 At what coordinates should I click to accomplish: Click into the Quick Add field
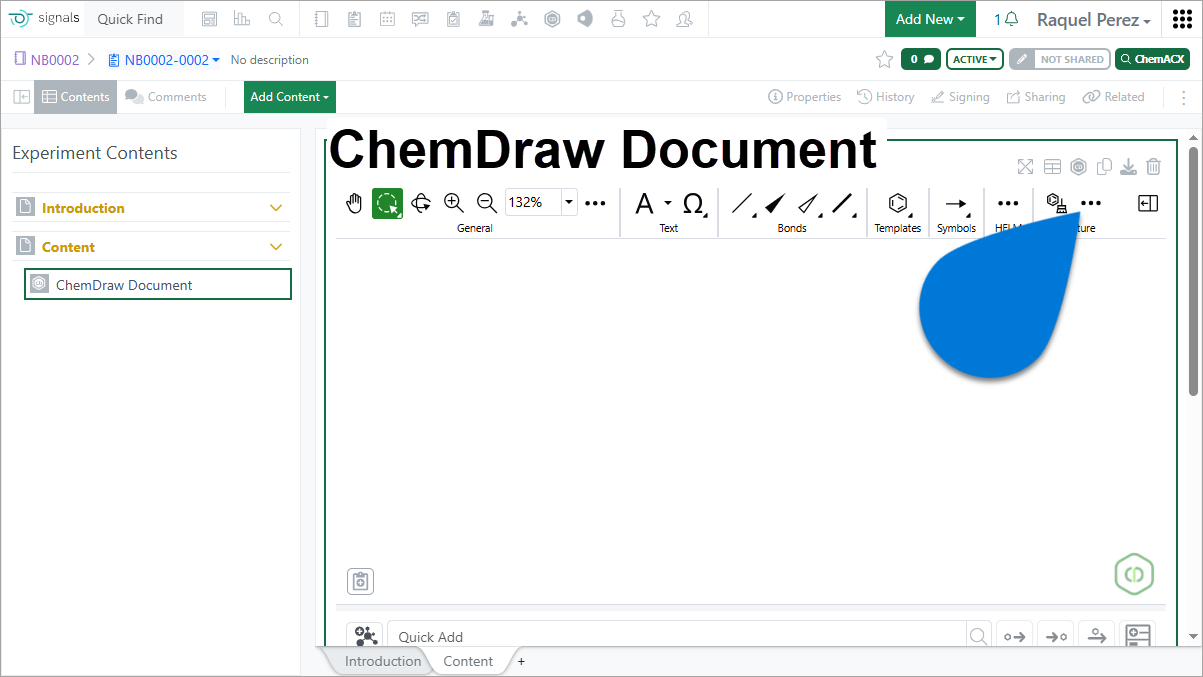(x=680, y=637)
